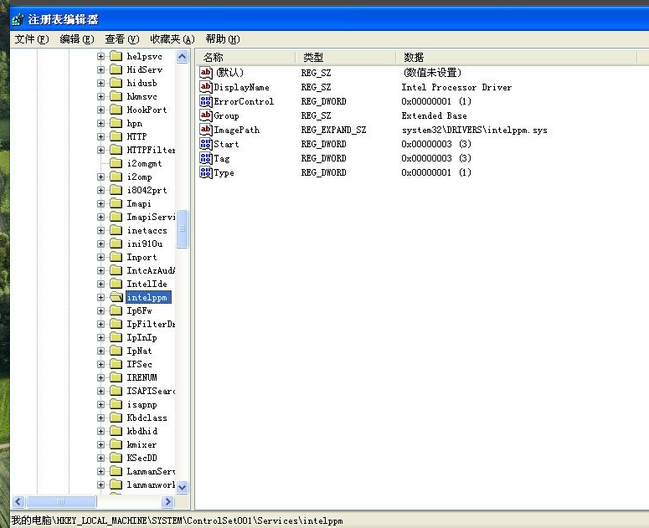Click the DisplayName string value icon
Screen dimensions: 649x528
click(x=206, y=88)
